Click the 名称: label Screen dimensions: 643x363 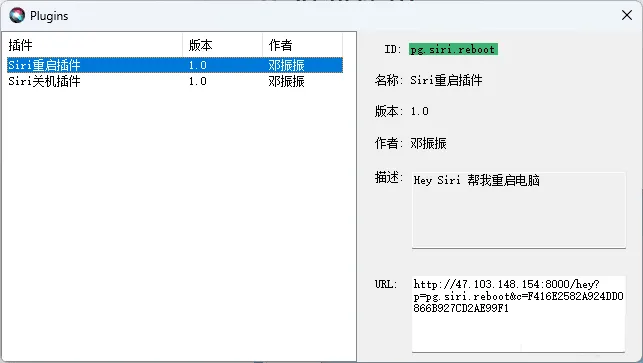pos(389,80)
